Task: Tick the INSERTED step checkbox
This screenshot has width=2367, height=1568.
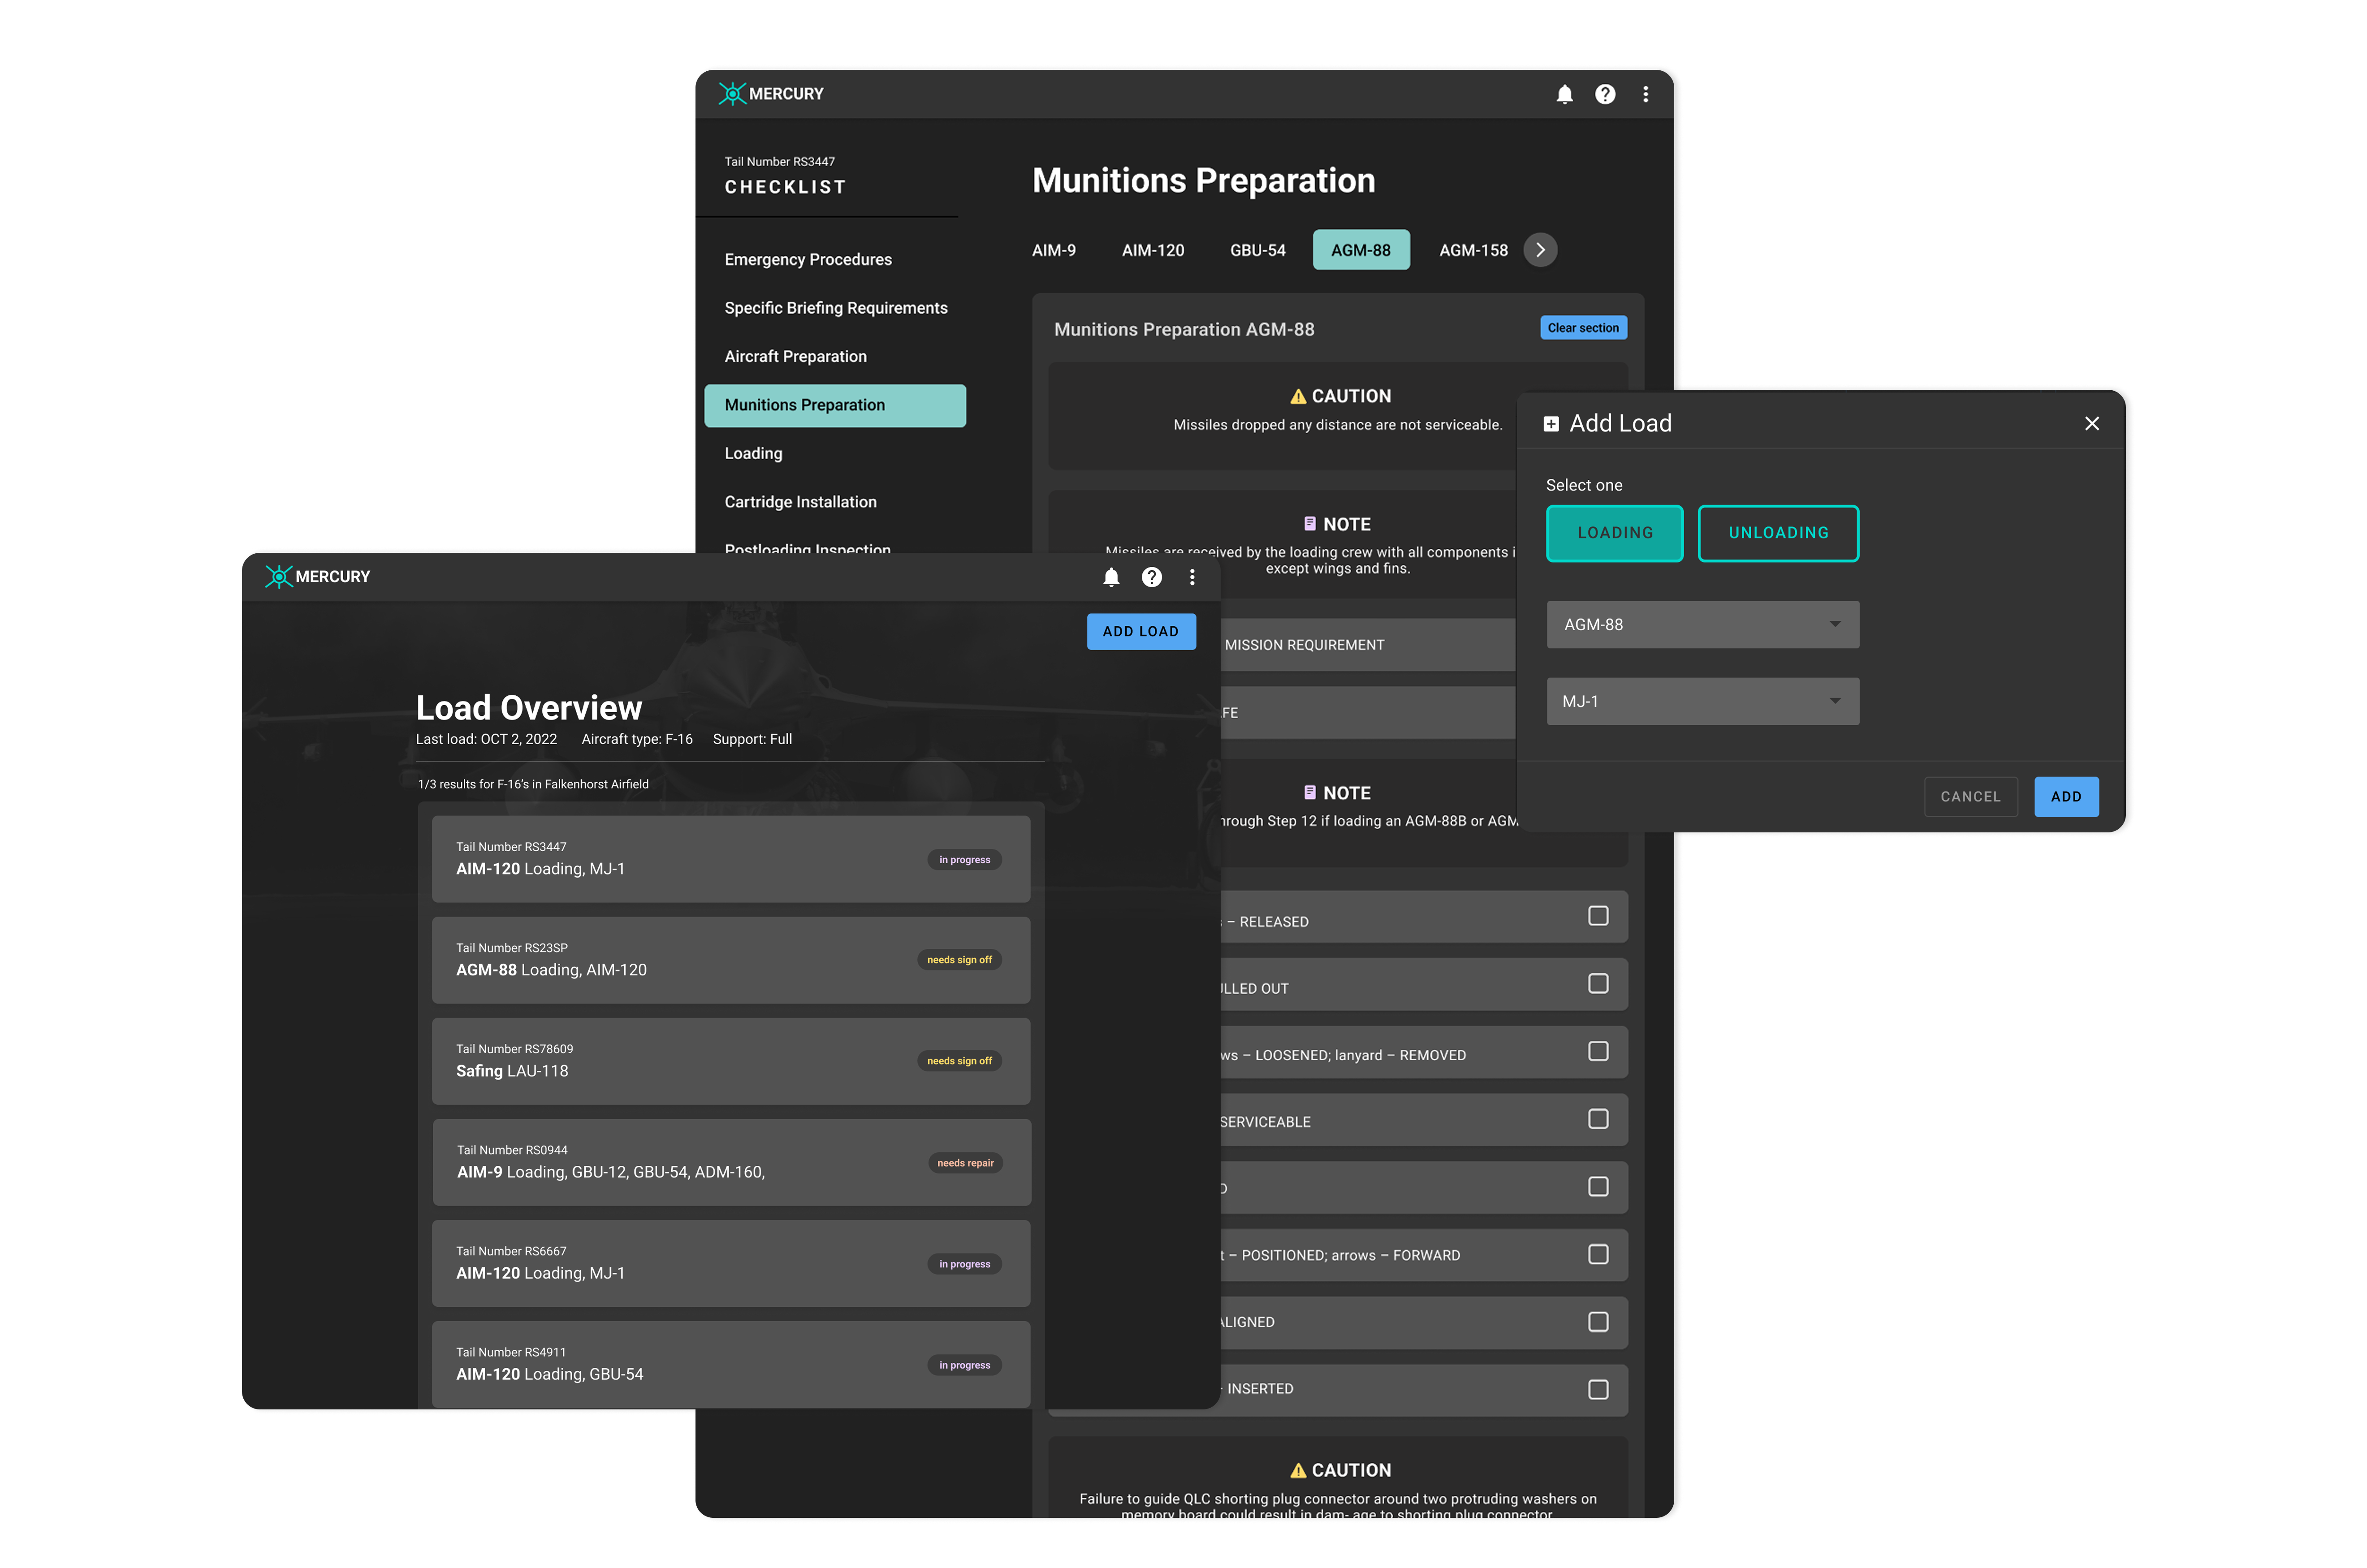Action: 1598,1390
